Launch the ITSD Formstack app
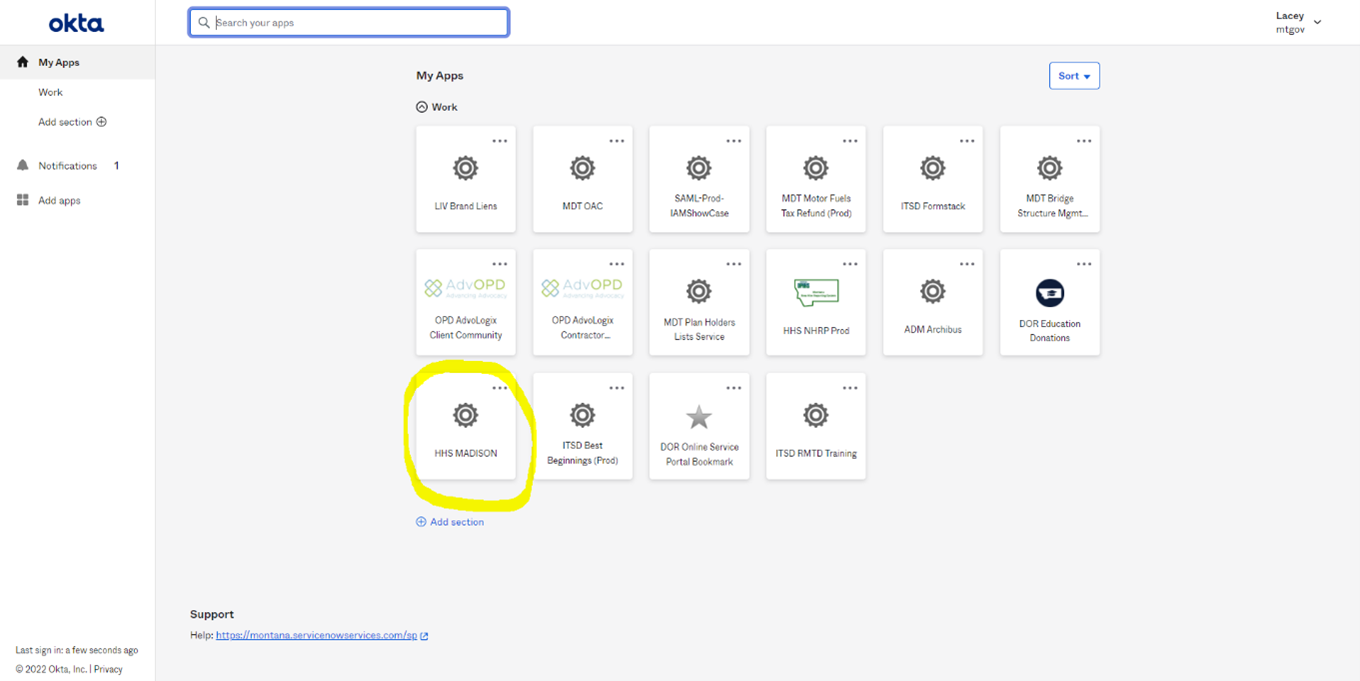This screenshot has height=681, width=1360. tap(932, 180)
